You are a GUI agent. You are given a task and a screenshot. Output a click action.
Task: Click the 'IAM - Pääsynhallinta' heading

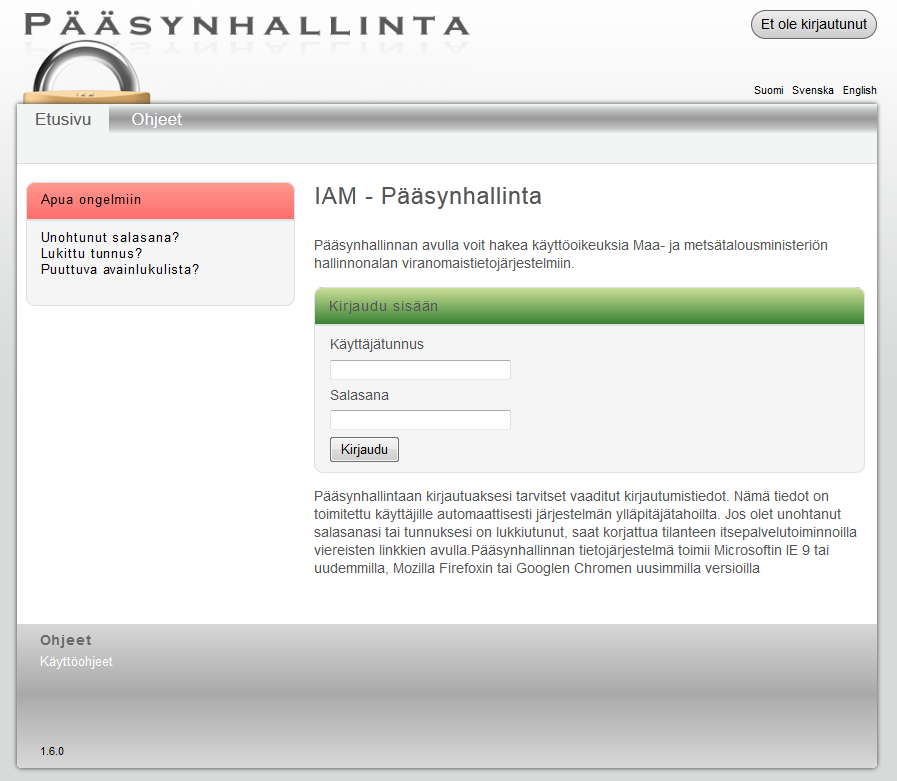pyautogui.click(x=427, y=196)
